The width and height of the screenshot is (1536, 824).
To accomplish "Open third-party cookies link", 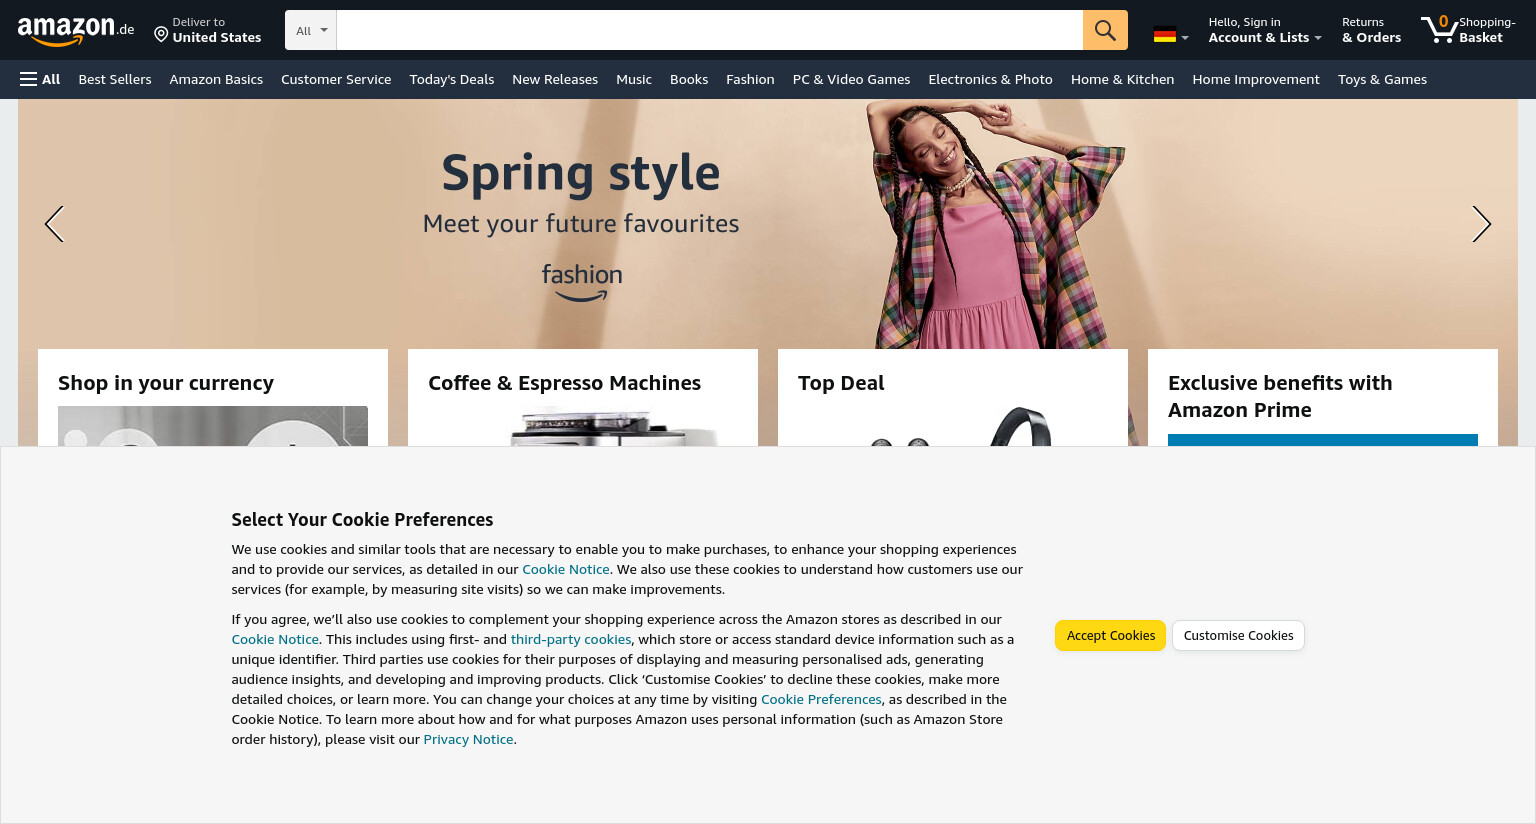I will tap(571, 639).
